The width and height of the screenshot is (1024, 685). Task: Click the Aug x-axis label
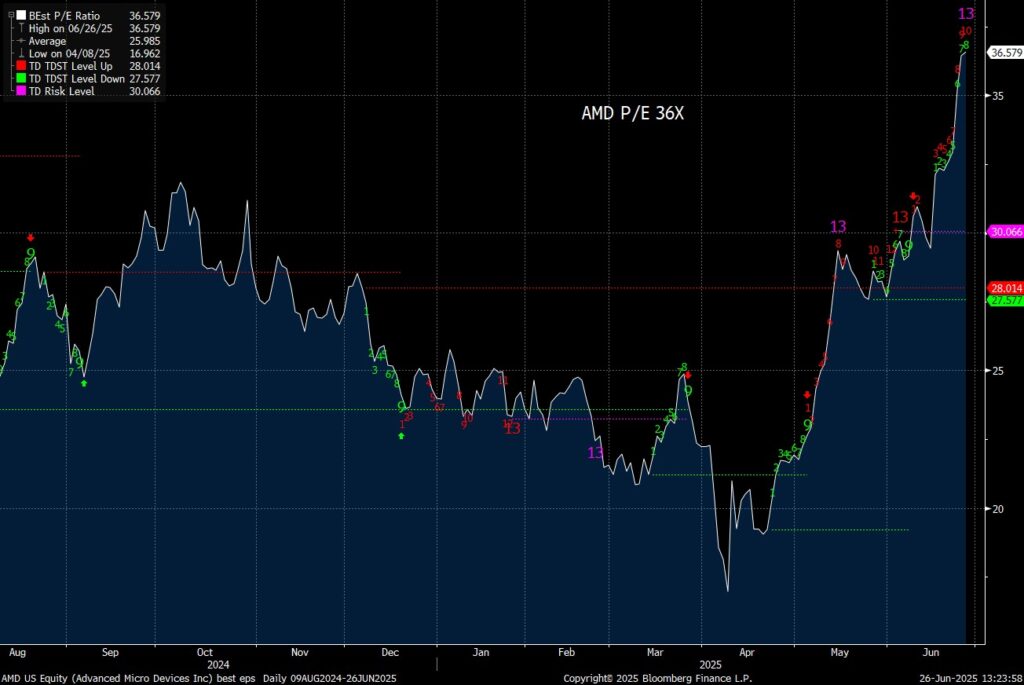(18, 652)
